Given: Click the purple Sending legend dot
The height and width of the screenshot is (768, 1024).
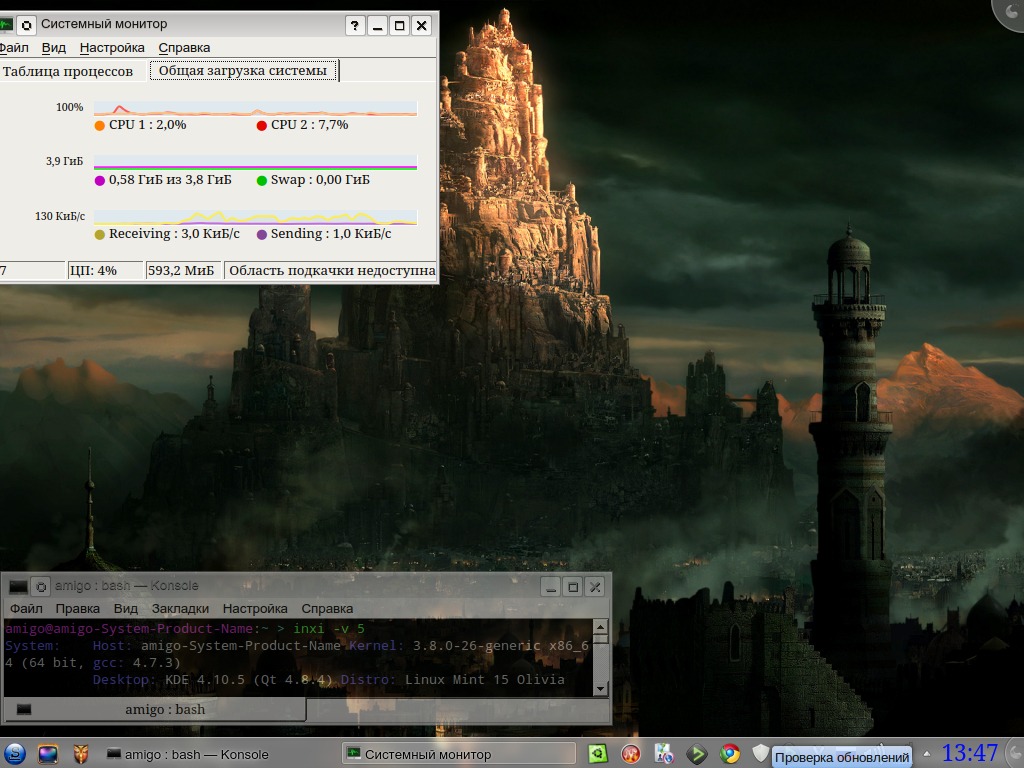Looking at the screenshot, I should 262,234.
